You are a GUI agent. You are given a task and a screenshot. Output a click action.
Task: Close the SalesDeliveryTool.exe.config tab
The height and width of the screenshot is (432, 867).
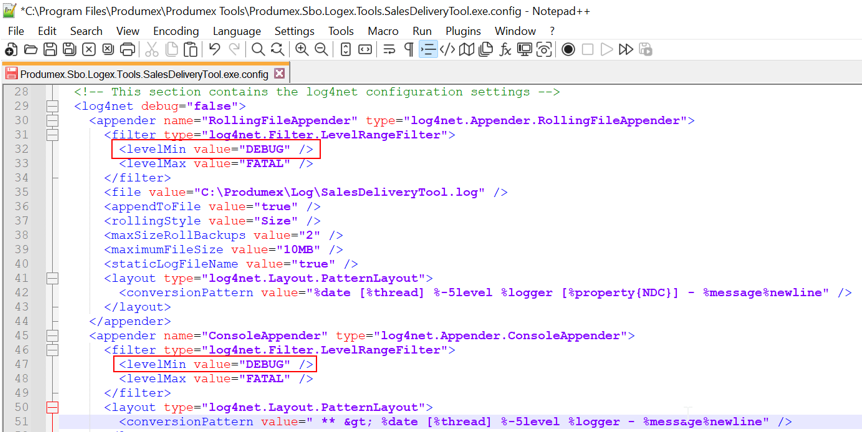(279, 74)
